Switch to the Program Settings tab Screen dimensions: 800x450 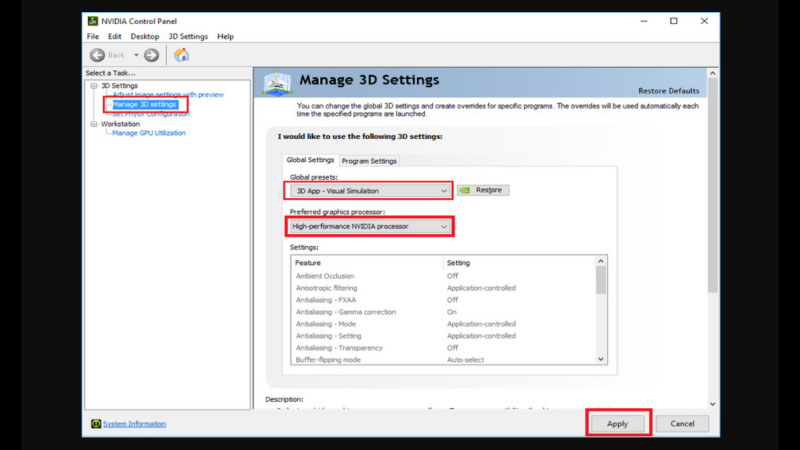(x=369, y=161)
